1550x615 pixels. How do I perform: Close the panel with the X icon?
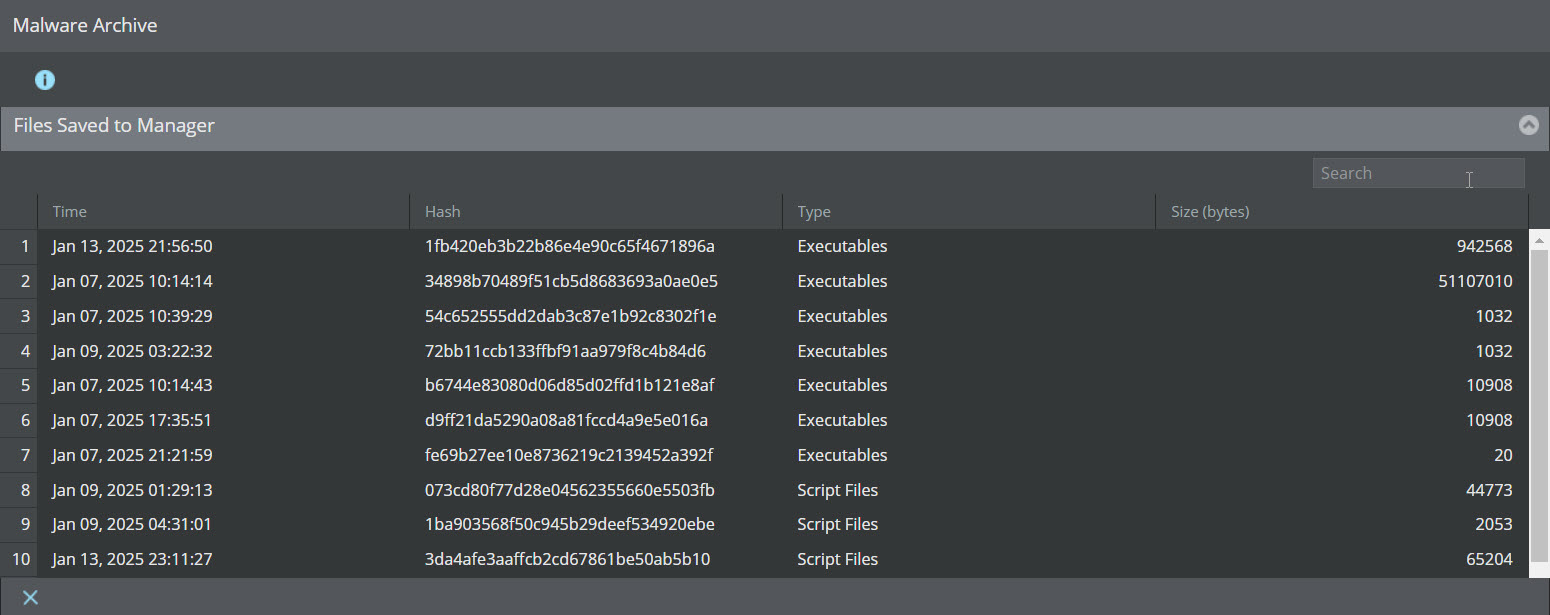(31, 597)
